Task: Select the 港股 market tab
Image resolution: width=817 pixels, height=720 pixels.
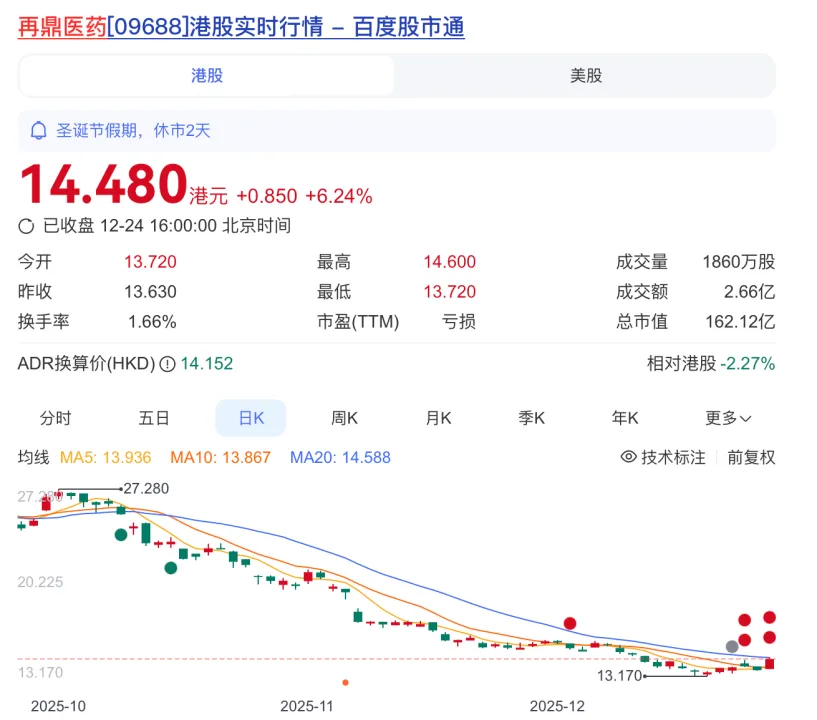Action: [207, 75]
